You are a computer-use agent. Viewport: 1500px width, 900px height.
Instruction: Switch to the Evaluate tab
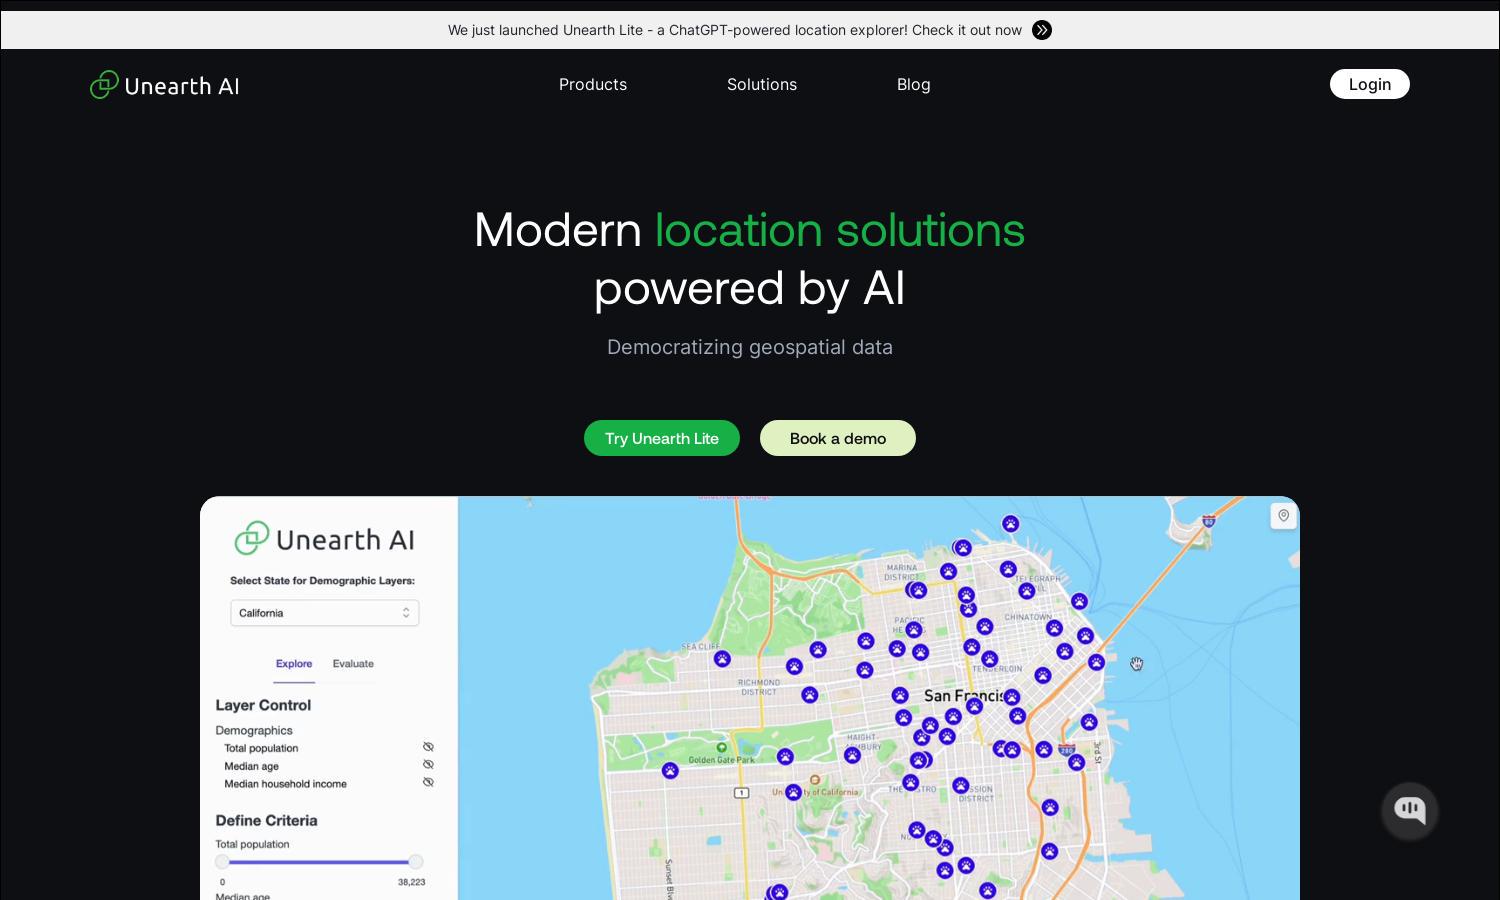point(353,664)
